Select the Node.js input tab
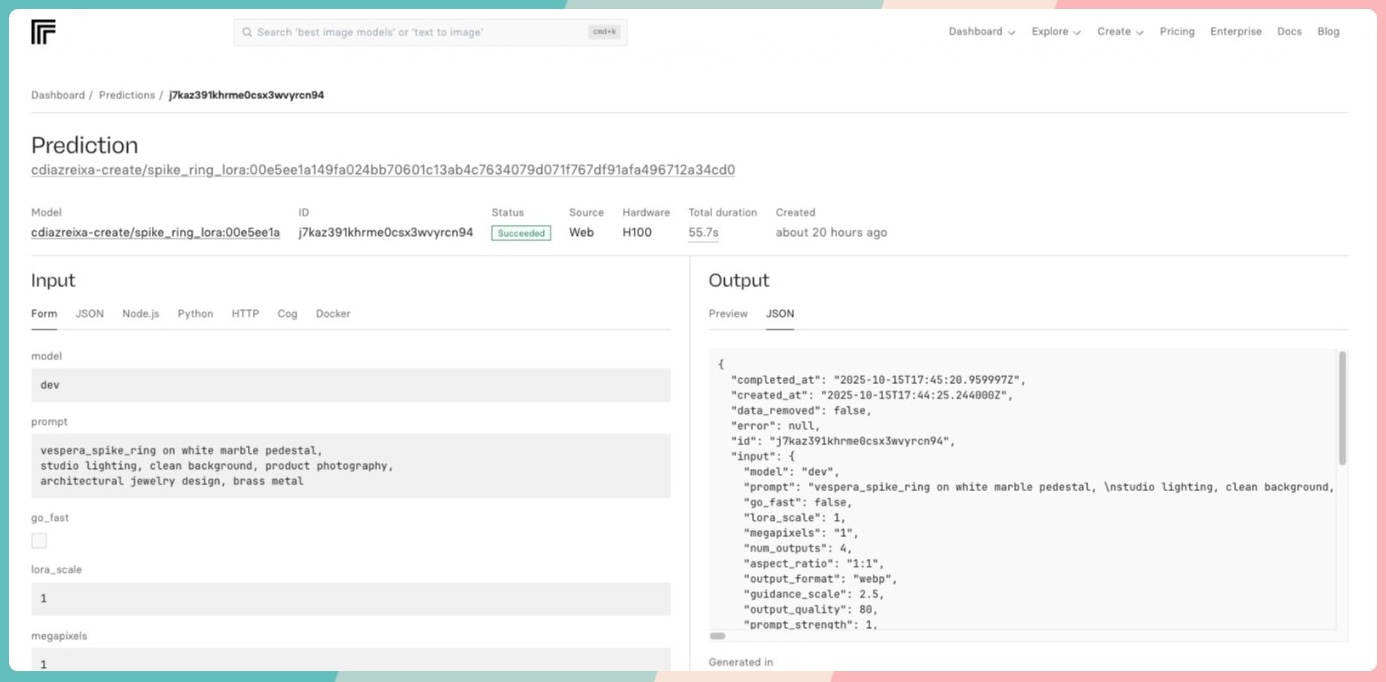1386x682 pixels. [x=140, y=314]
